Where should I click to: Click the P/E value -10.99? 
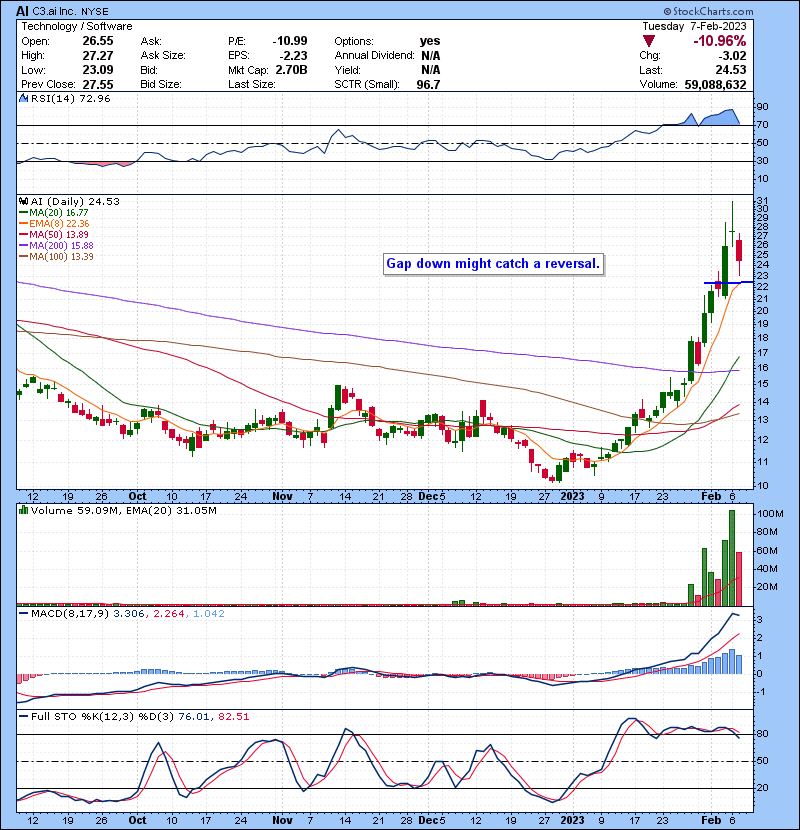(x=290, y=41)
